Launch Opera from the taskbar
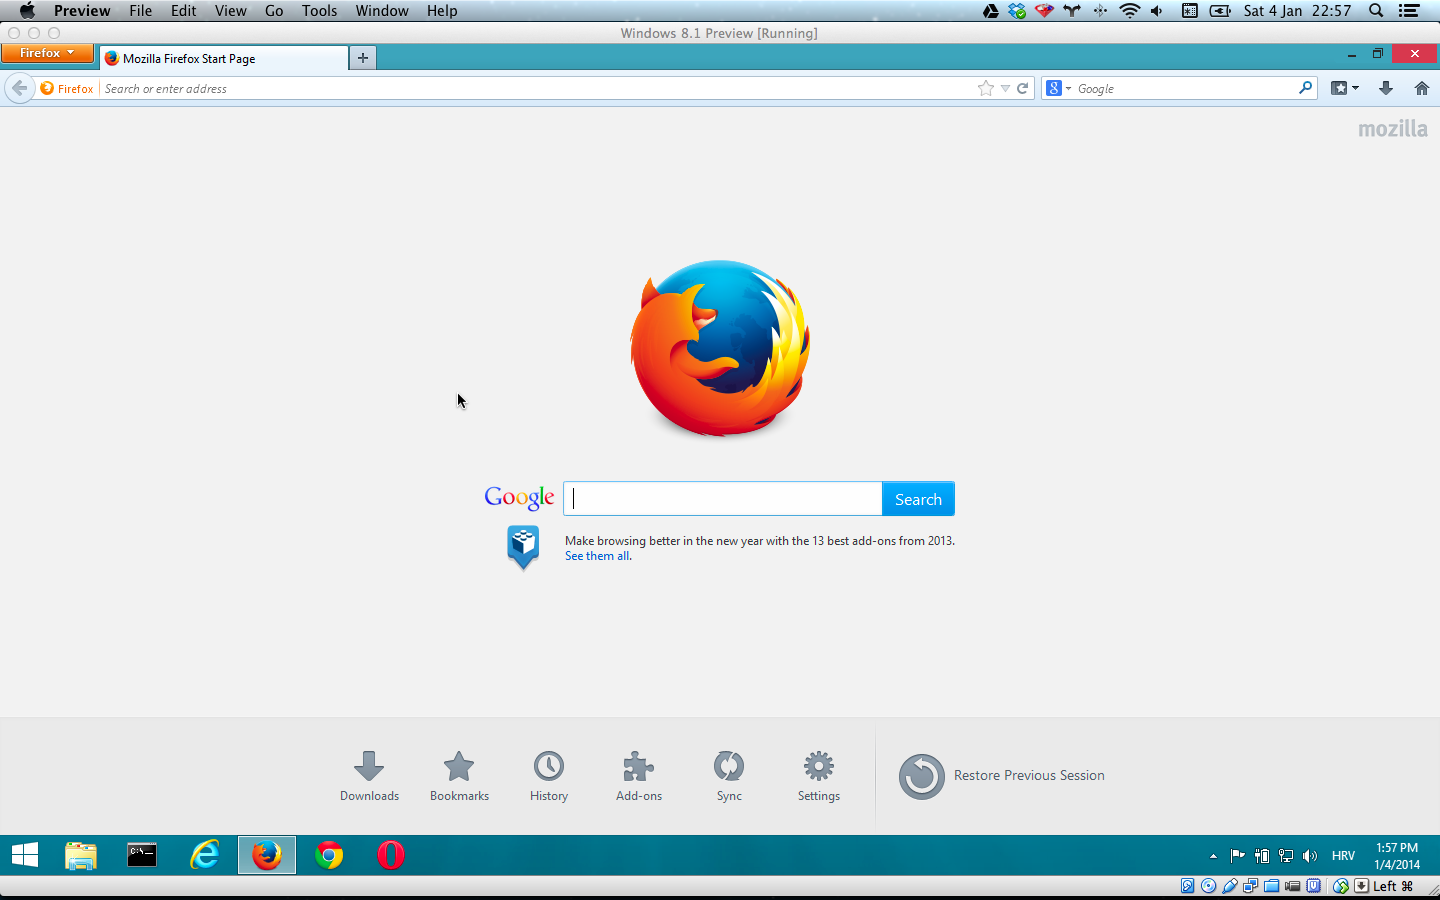 click(x=391, y=855)
